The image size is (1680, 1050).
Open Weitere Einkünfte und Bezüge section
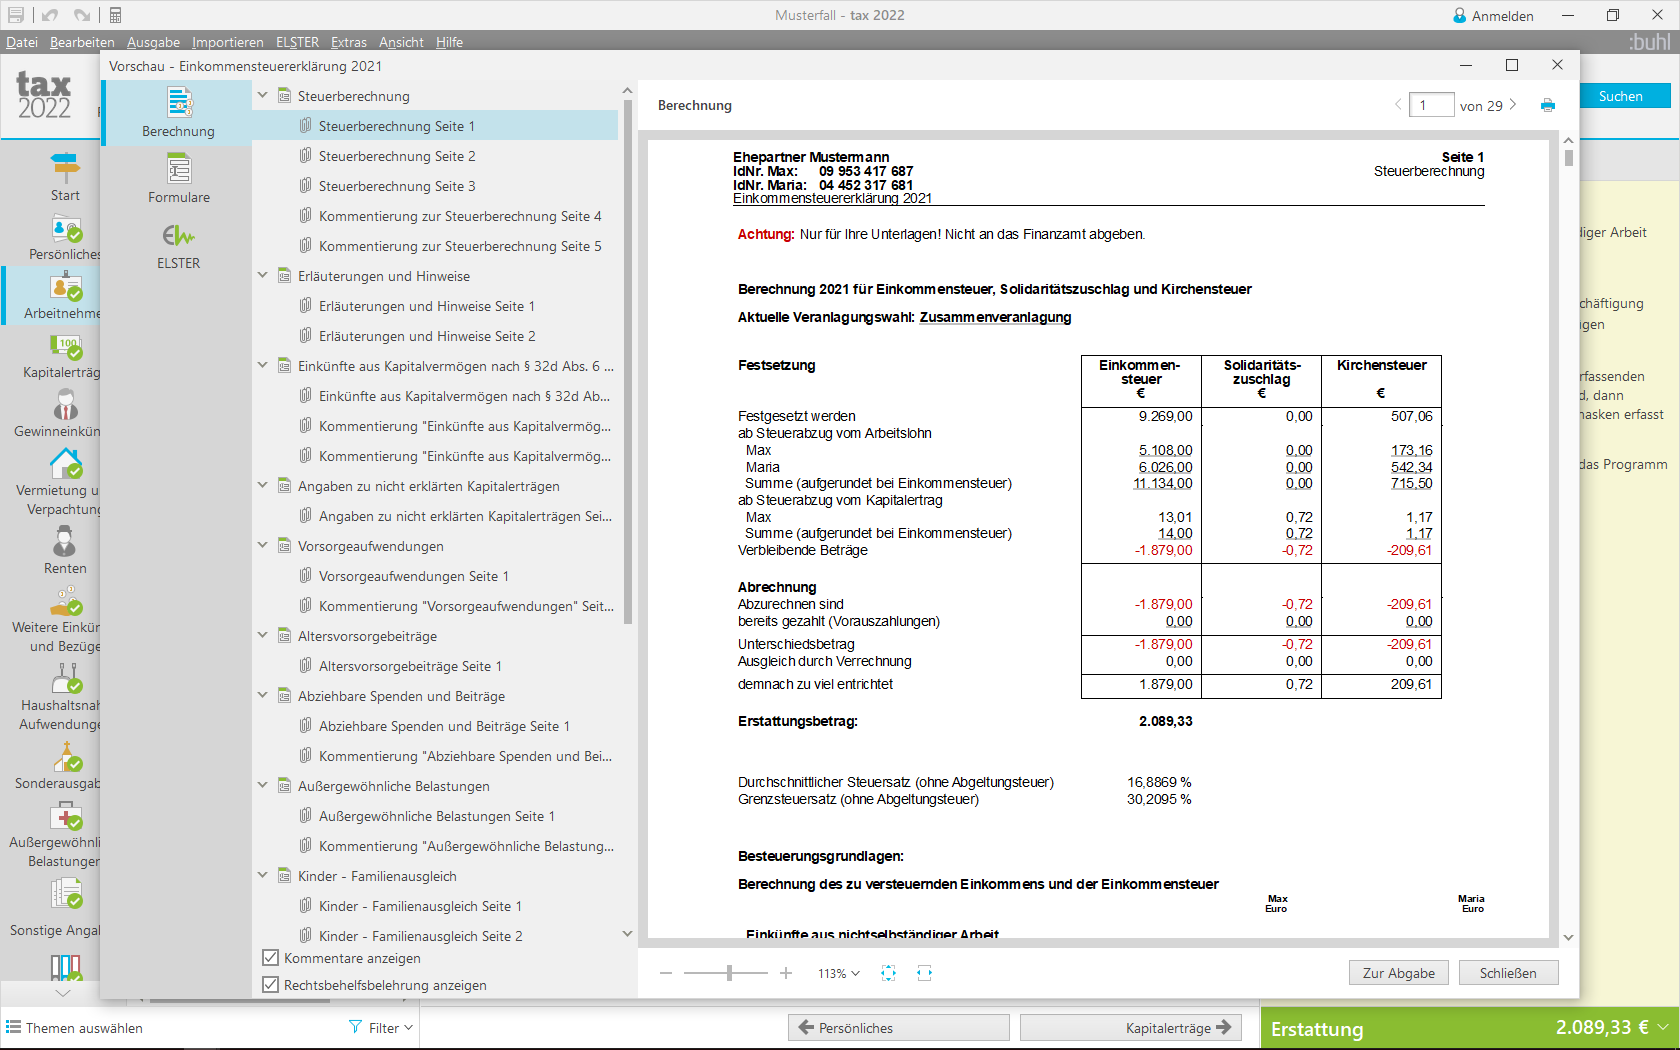(x=56, y=618)
